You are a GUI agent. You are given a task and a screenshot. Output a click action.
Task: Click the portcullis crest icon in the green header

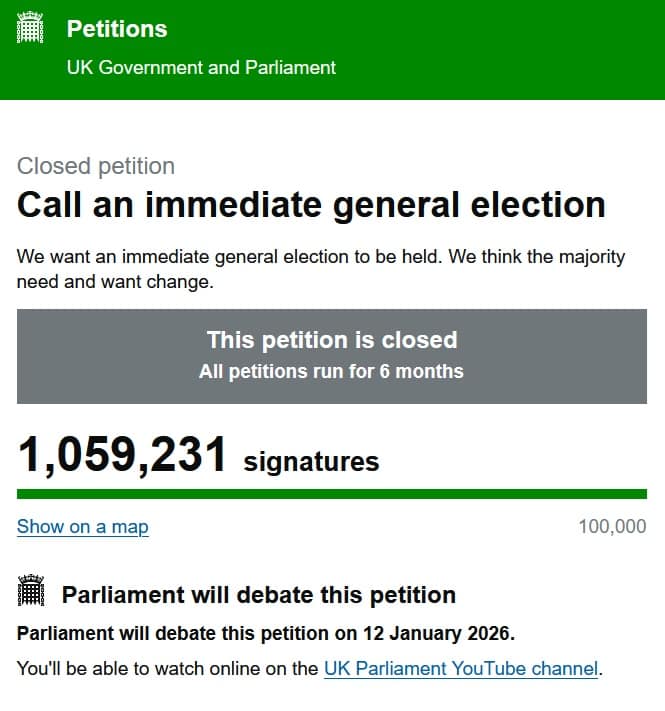[31, 29]
